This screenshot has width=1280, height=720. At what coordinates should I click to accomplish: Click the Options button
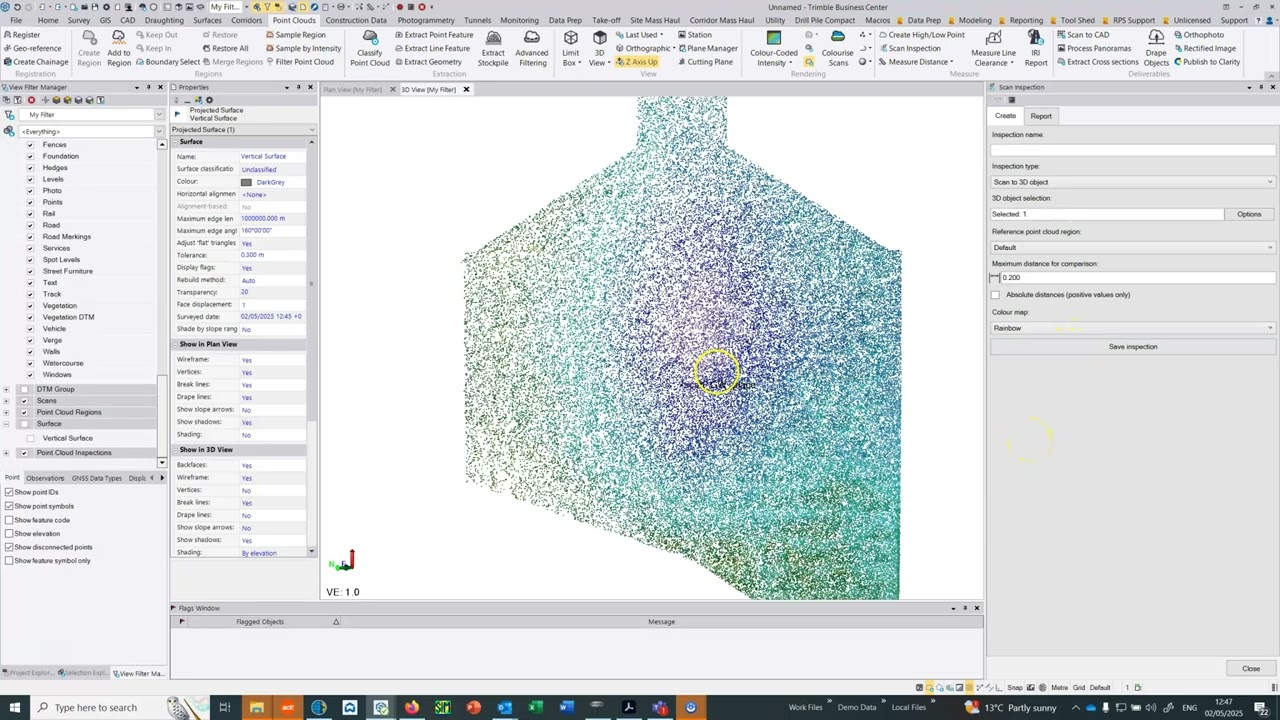(x=1249, y=214)
